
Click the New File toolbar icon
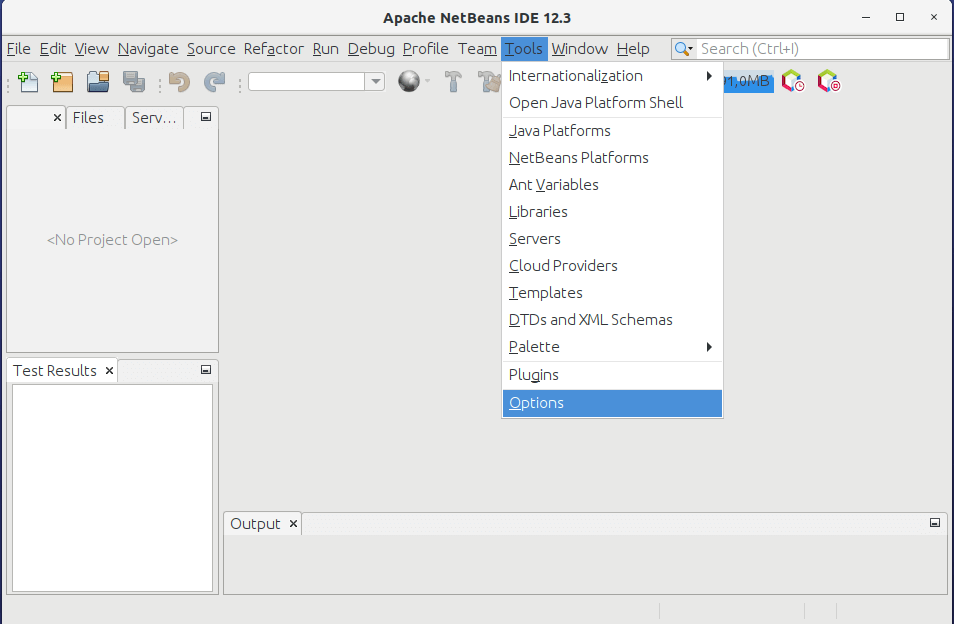(28, 81)
